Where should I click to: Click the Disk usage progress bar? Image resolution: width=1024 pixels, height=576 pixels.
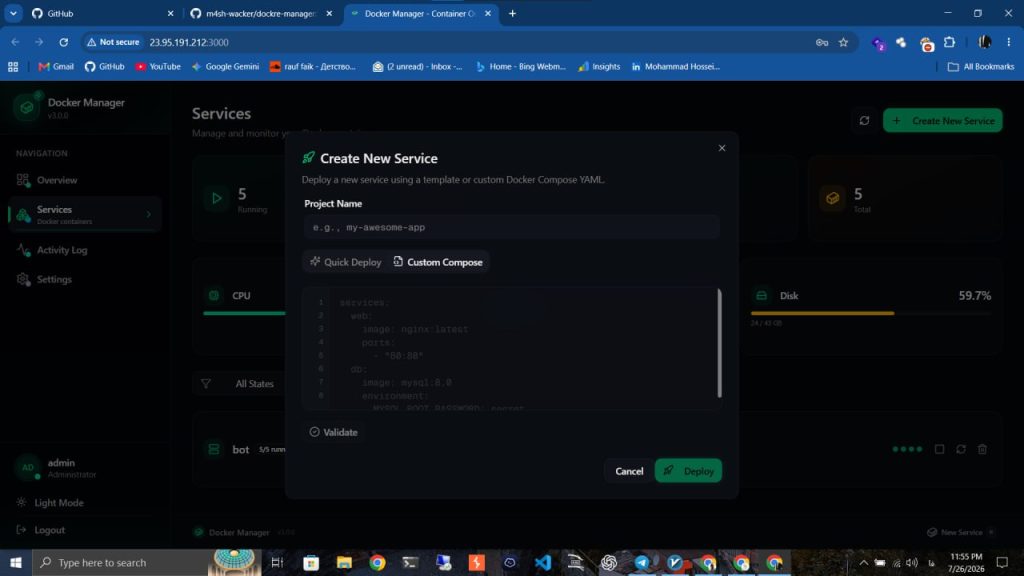coord(871,313)
